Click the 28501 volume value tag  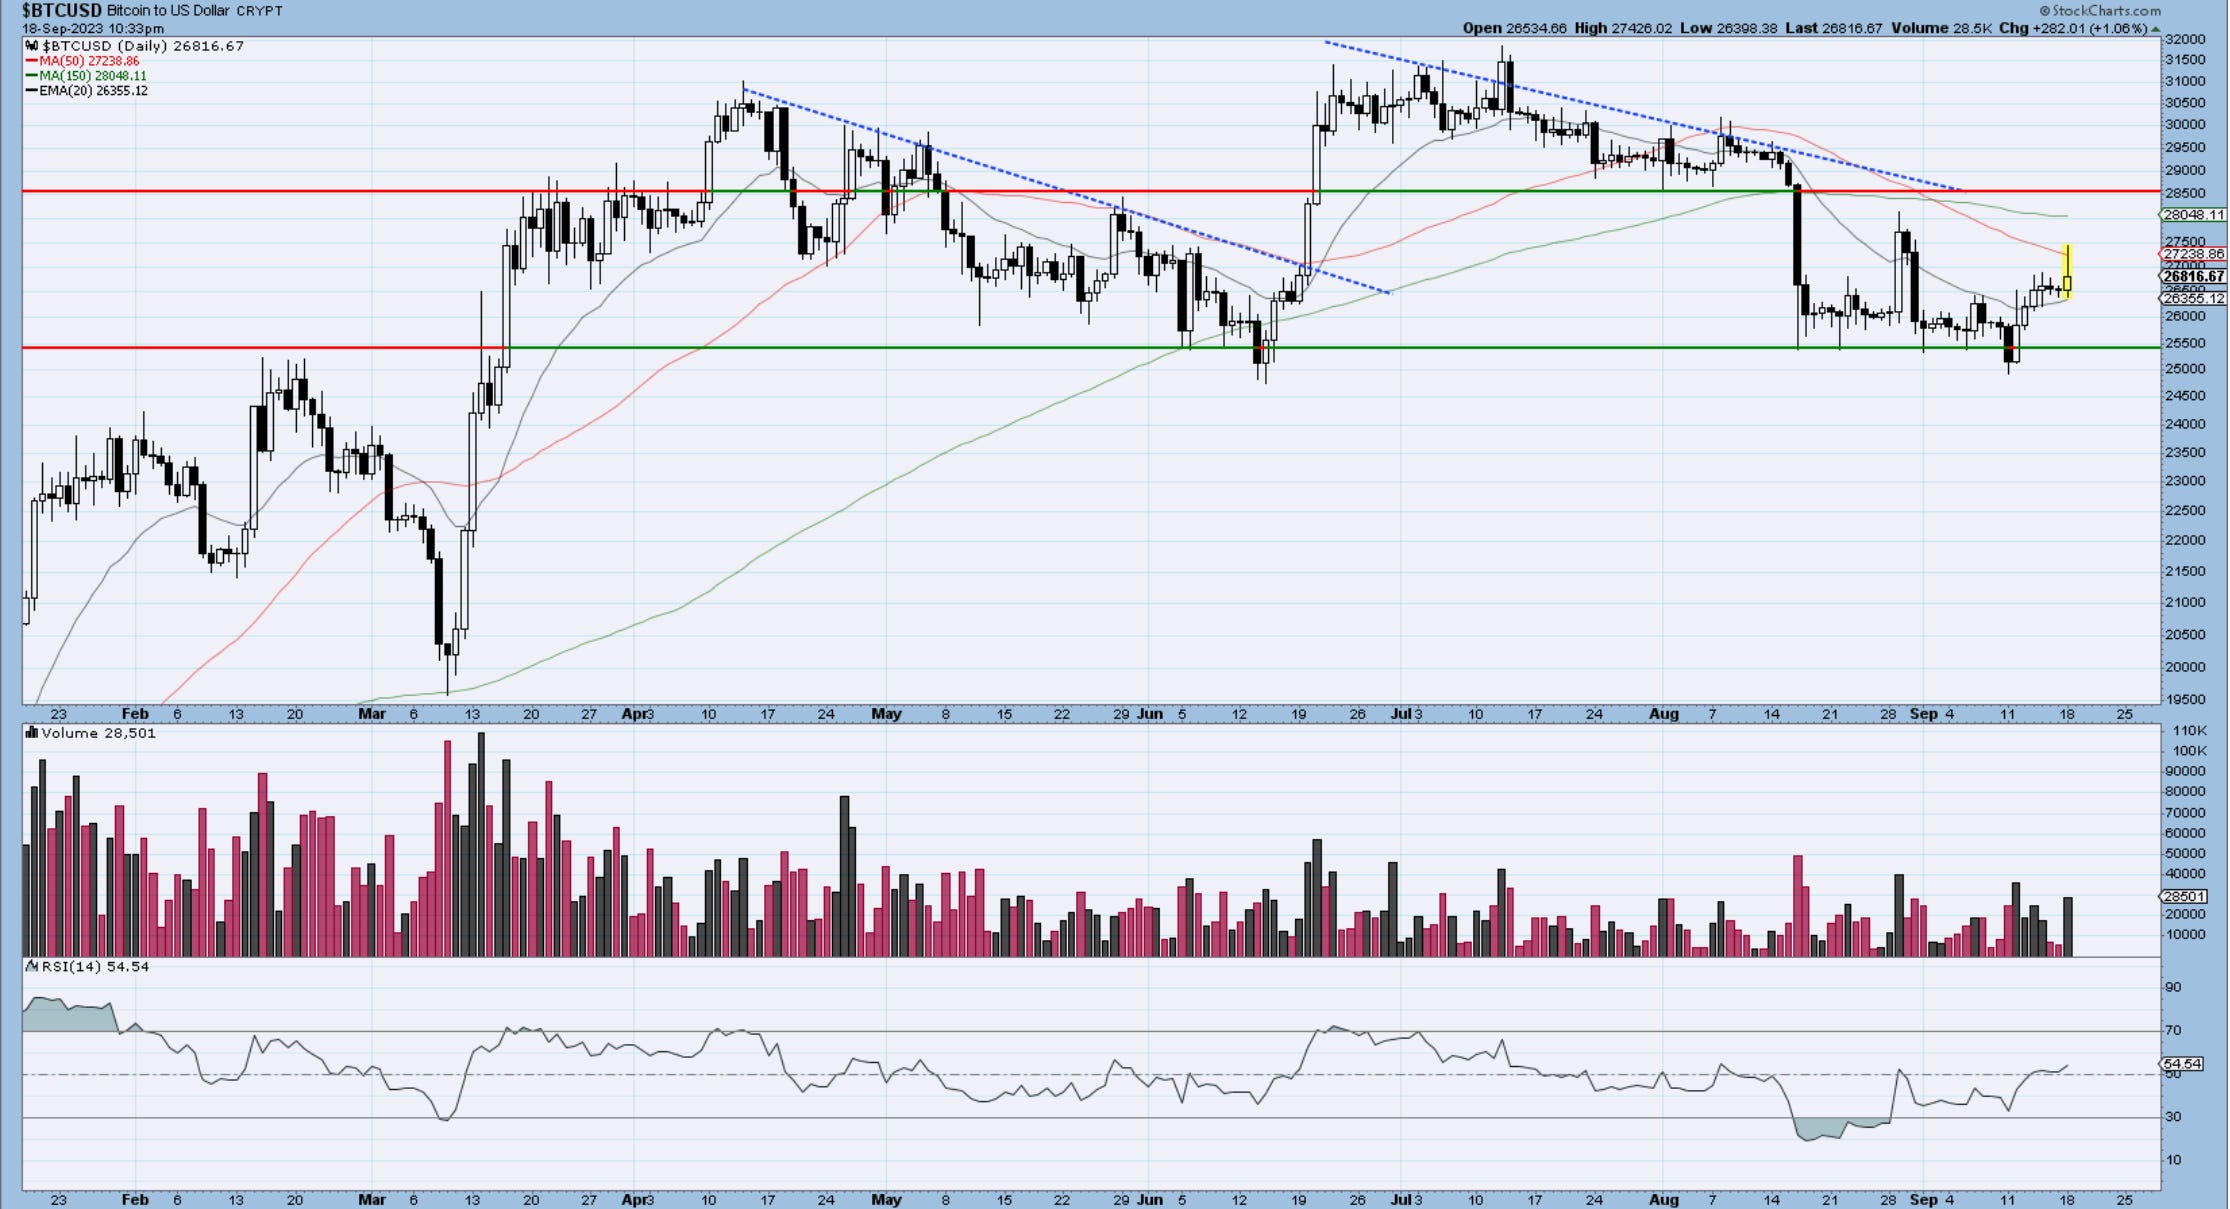pyautogui.click(x=2183, y=897)
